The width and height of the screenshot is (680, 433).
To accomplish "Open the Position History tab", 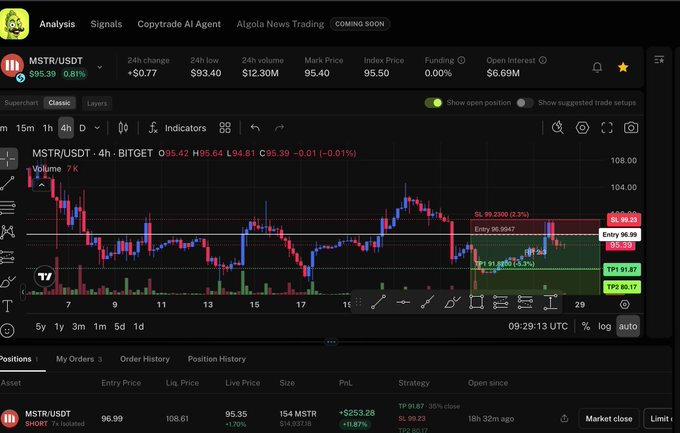I will [217, 359].
